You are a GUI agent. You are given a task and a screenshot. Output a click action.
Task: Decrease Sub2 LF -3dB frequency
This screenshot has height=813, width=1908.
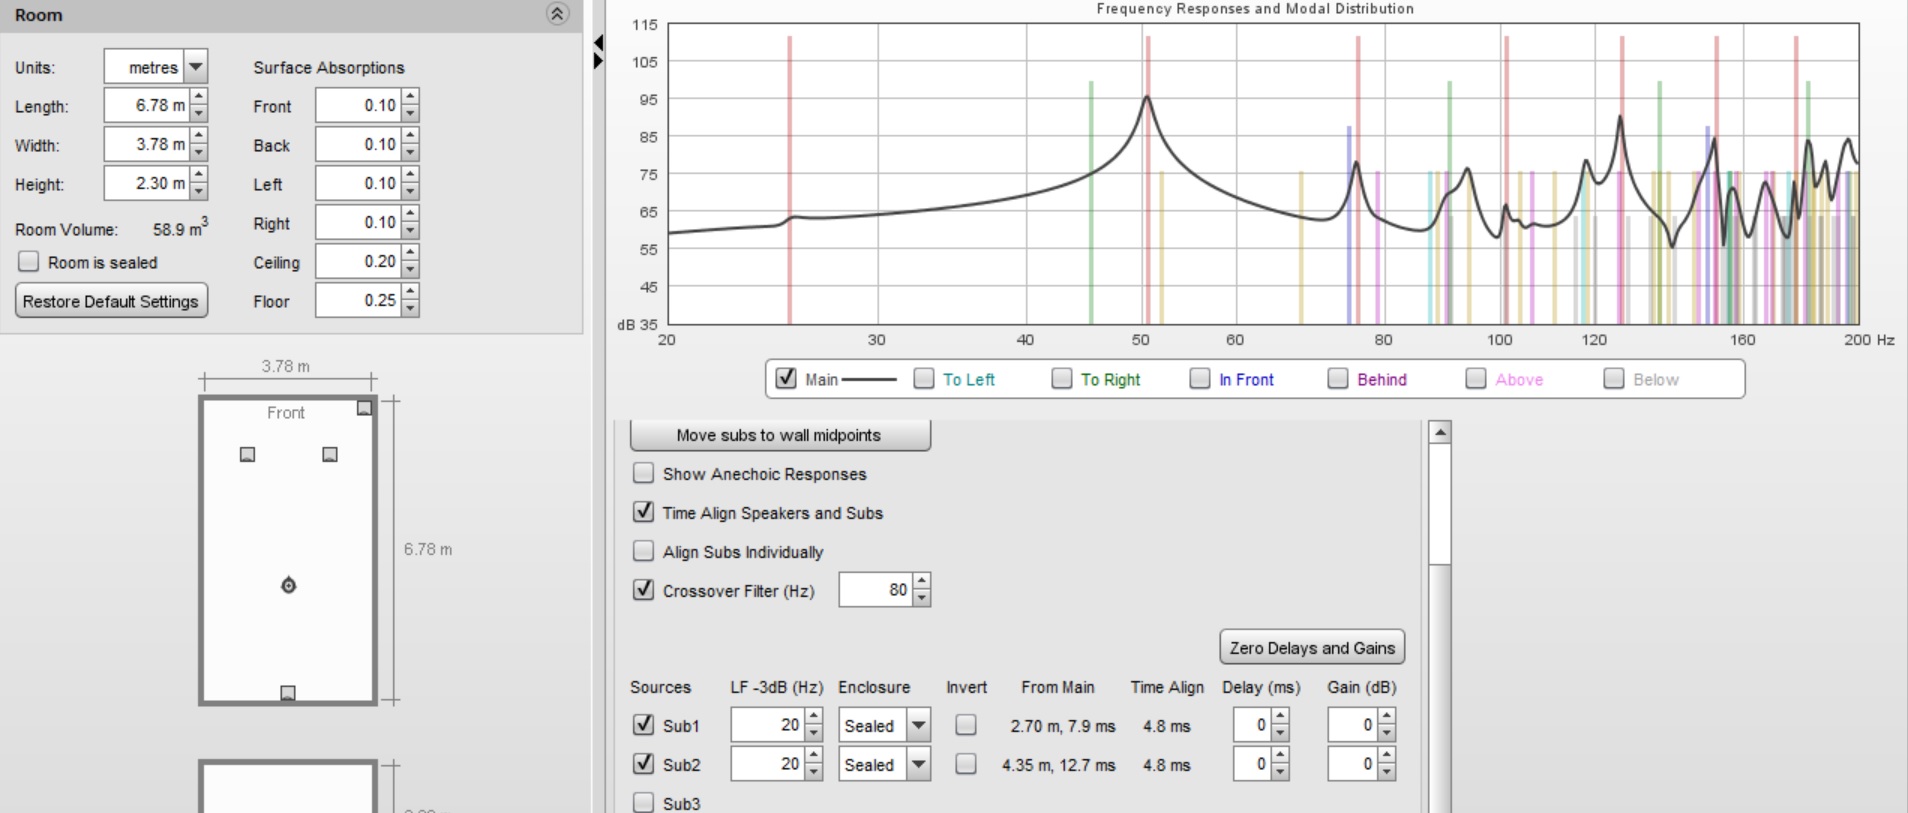click(x=814, y=772)
